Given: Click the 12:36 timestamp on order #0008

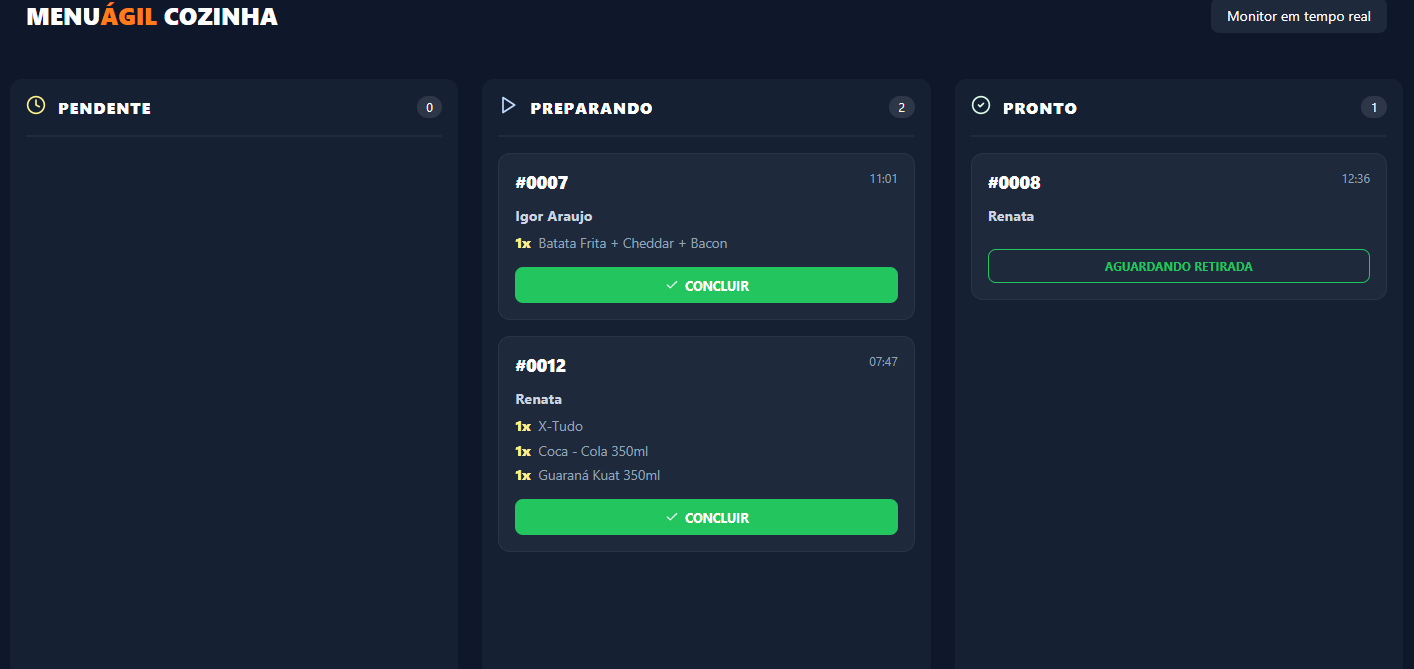Looking at the screenshot, I should 1355,179.
